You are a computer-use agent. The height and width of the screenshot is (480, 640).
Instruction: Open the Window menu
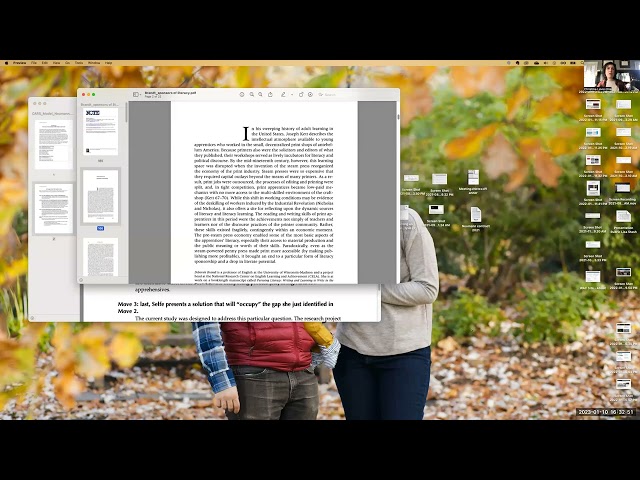coord(94,63)
